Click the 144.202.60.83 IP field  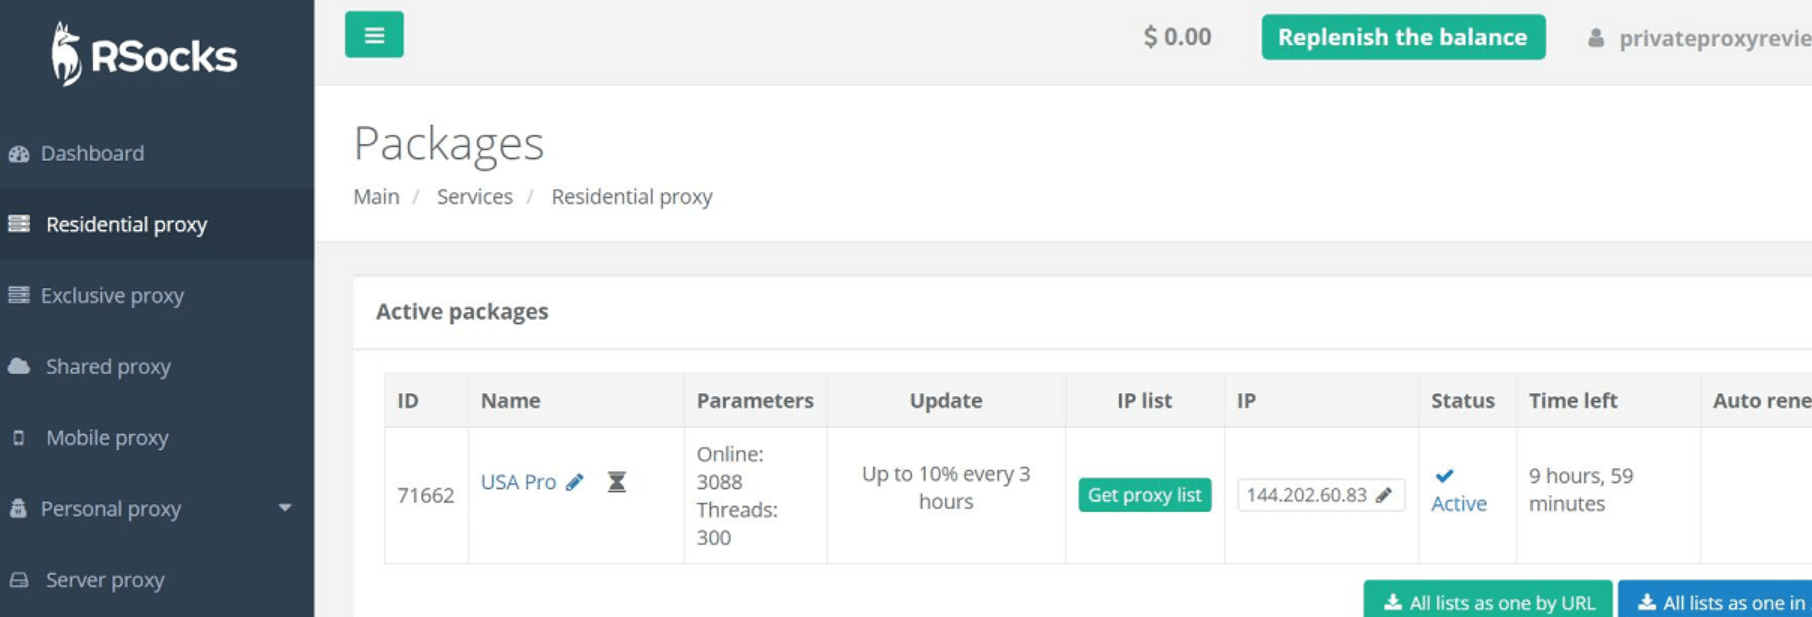1320,495
